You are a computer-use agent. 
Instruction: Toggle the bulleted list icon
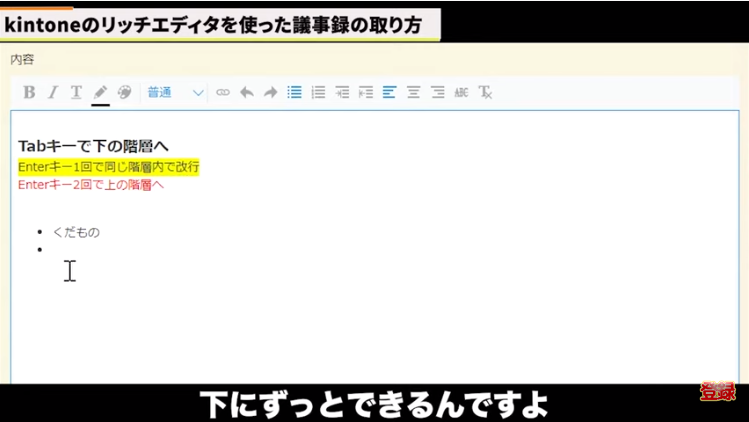point(294,92)
